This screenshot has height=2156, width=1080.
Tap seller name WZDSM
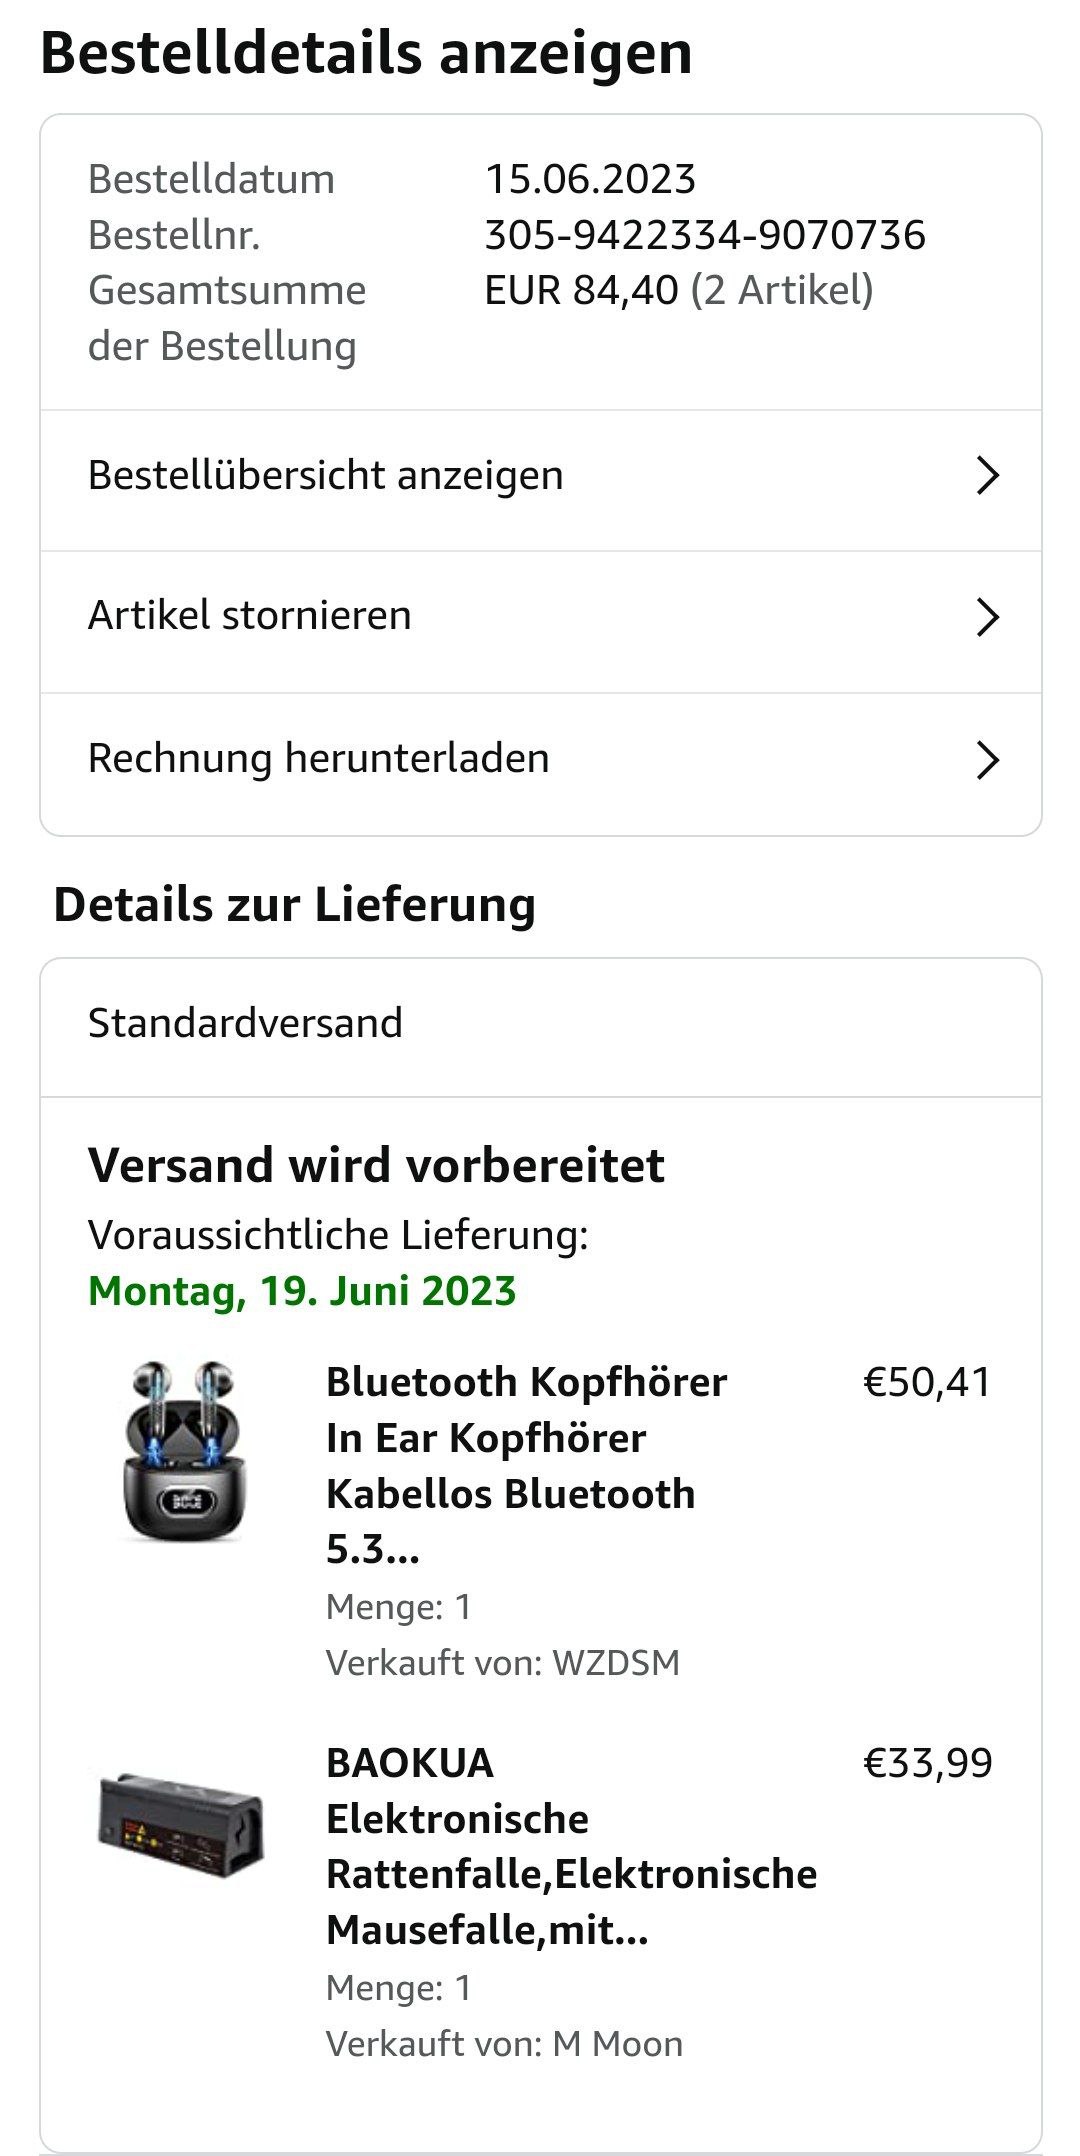coord(615,1662)
